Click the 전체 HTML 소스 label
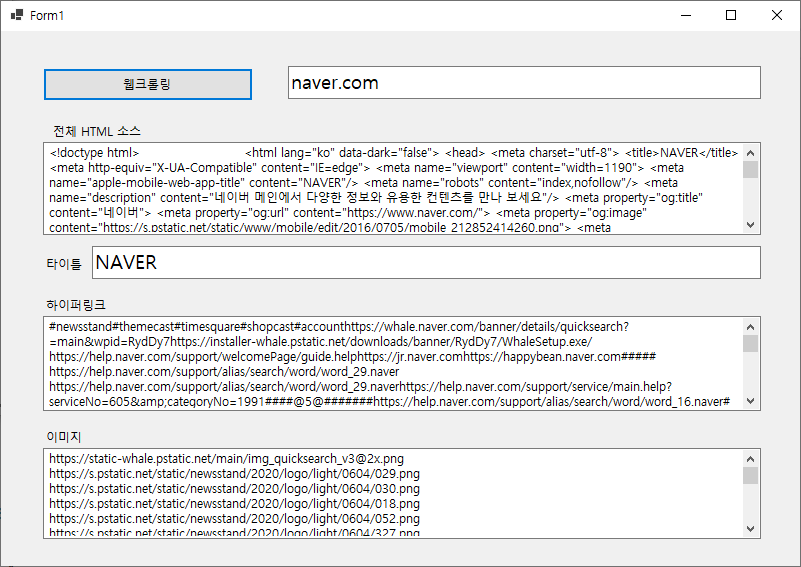 (97, 131)
